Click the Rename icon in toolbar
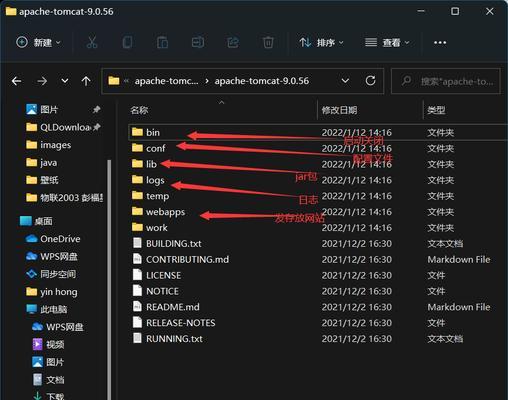Viewport: 508px width, 400px height. (198, 42)
